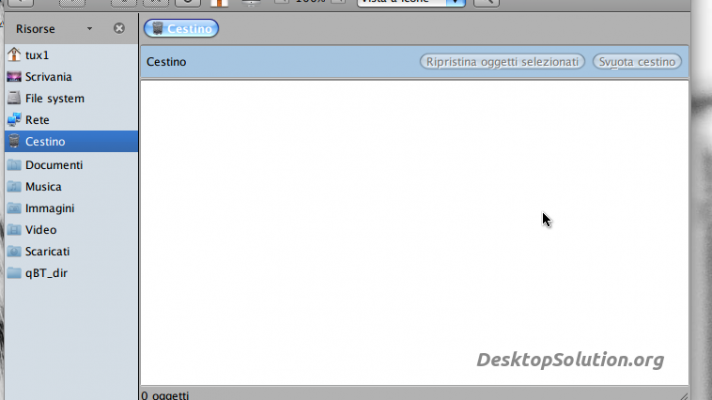This screenshot has width=712, height=400.
Task: Click the Svuota cestino button
Action: [x=637, y=62]
